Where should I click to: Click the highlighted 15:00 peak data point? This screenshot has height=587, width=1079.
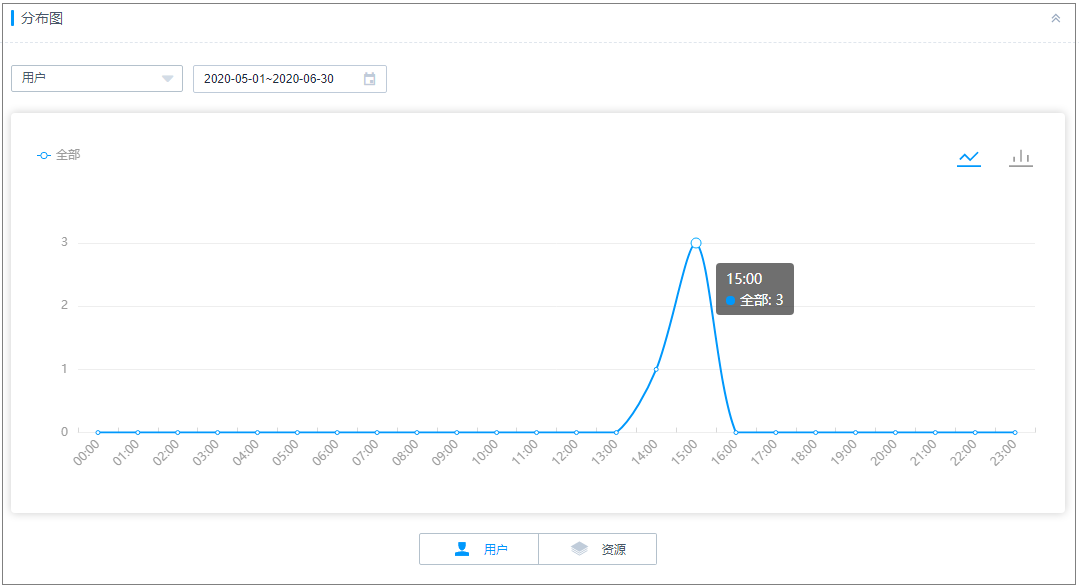[x=696, y=243]
